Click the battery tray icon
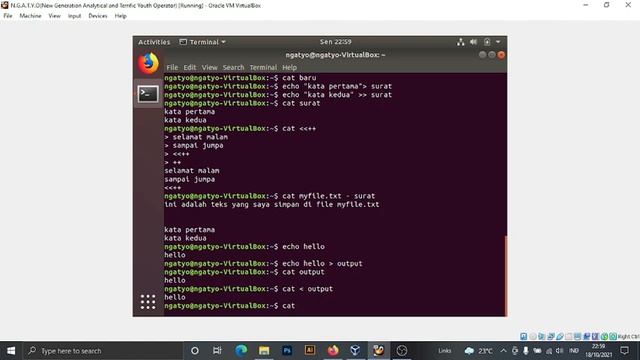 click(538, 351)
